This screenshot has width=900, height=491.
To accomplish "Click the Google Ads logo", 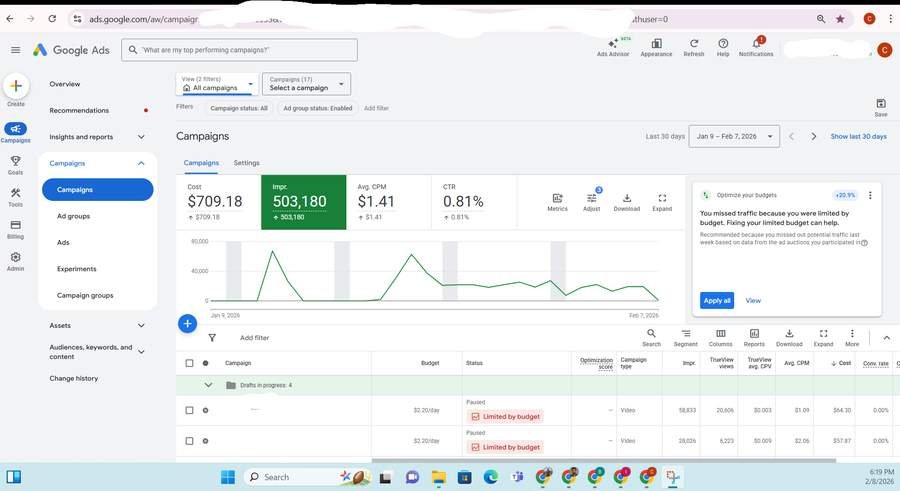I will pyautogui.click(x=71, y=50).
